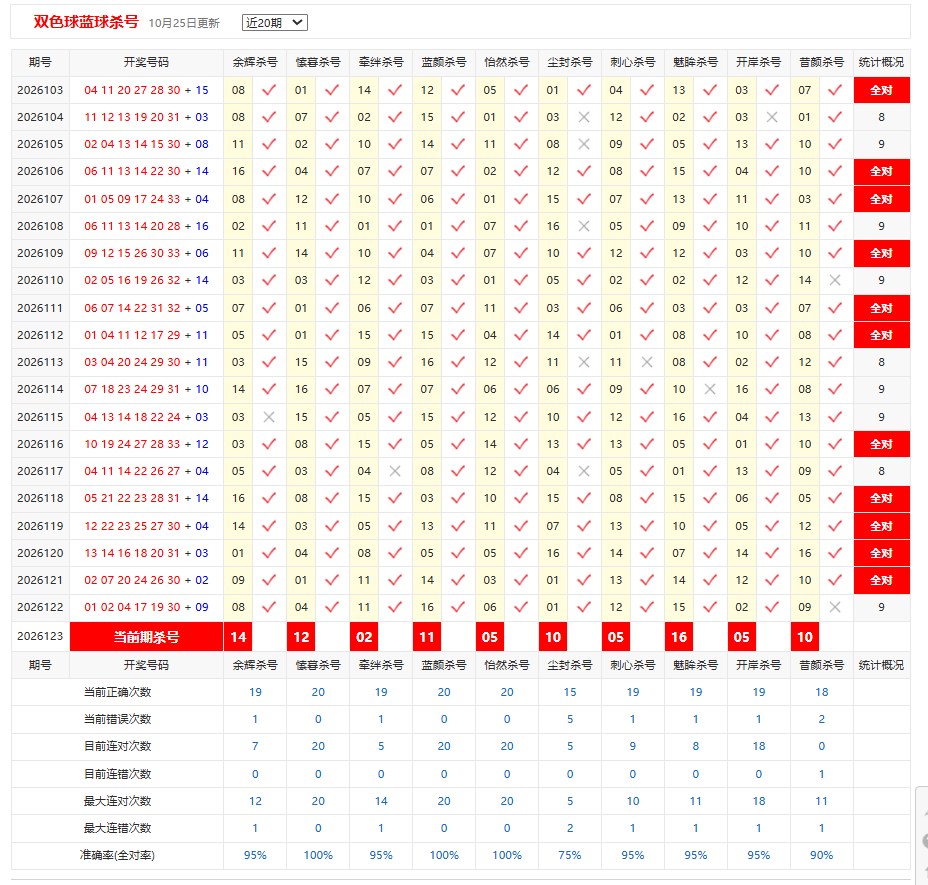The image size is (928, 885).
Task: Click the X mark for 尘封杀号 in row 2026104
Action: coord(584,117)
